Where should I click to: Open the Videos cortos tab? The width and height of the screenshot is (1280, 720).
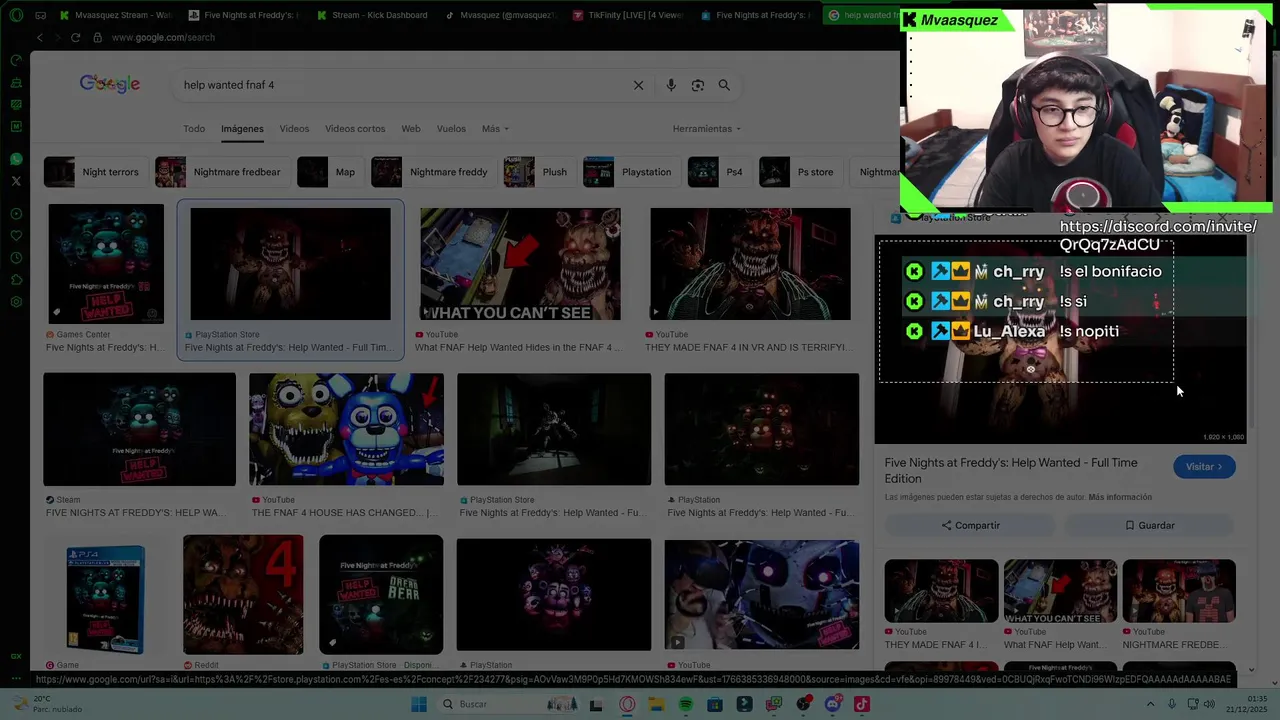(x=355, y=129)
